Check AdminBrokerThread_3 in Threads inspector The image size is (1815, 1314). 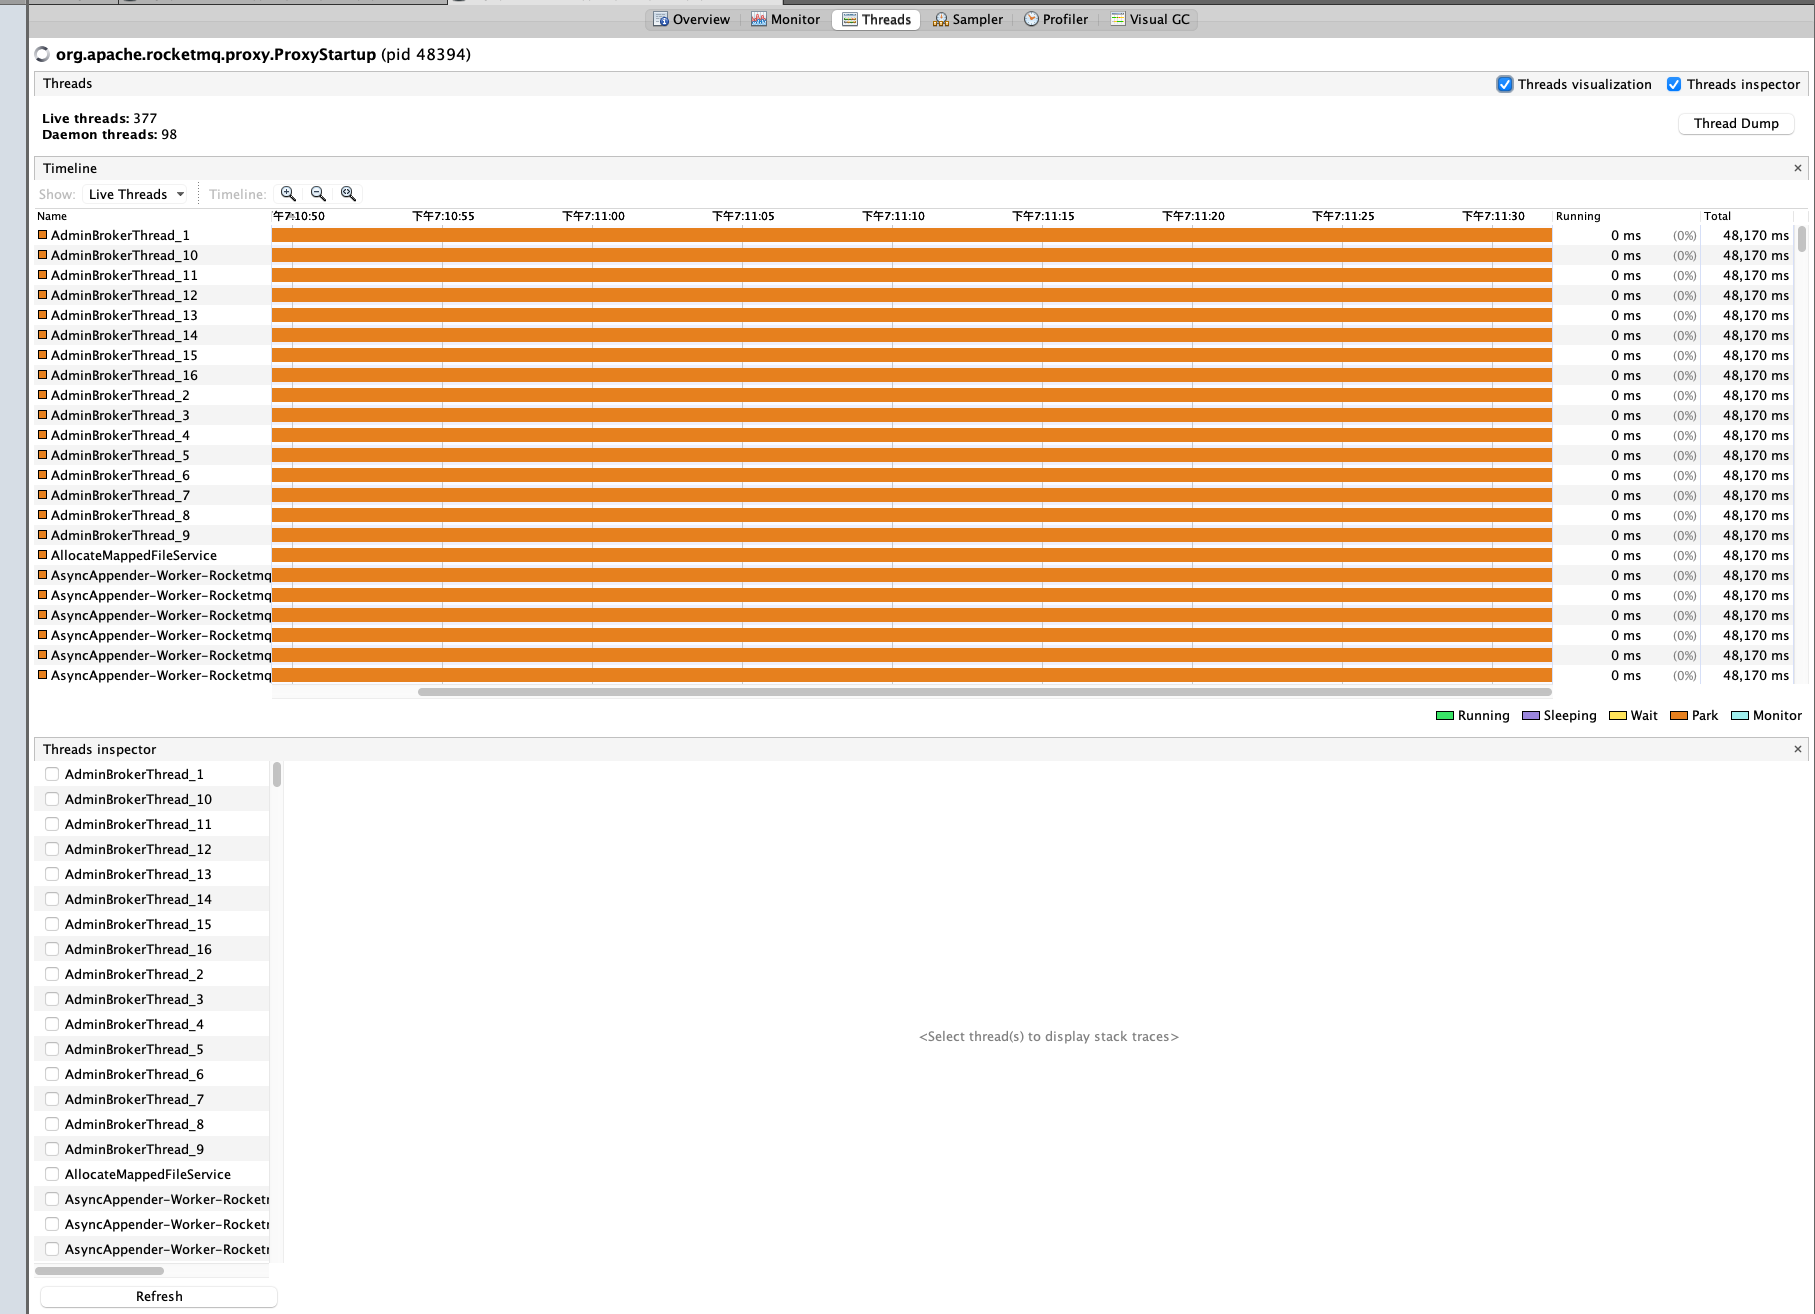click(x=52, y=999)
